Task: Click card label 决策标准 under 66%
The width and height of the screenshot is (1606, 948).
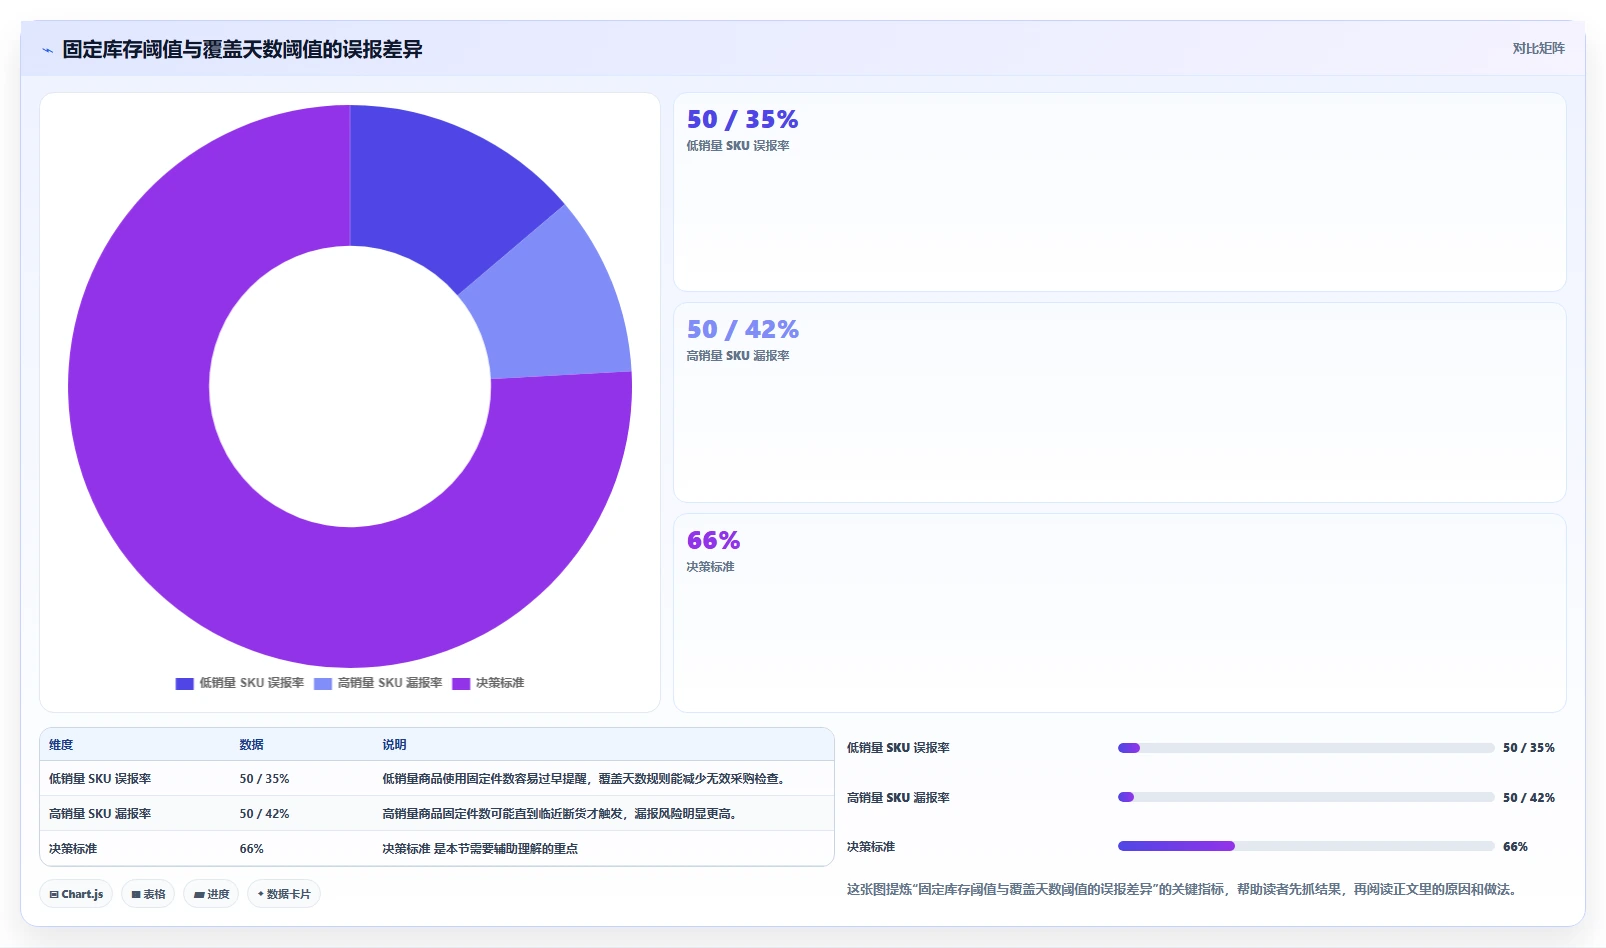Action: [710, 567]
